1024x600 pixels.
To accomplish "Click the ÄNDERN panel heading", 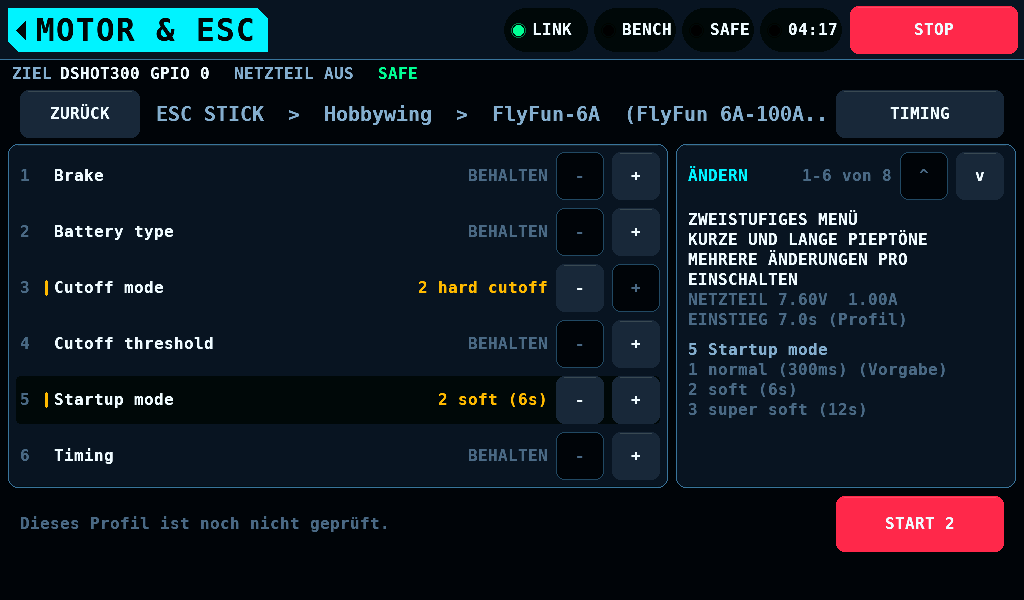I will [x=718, y=175].
